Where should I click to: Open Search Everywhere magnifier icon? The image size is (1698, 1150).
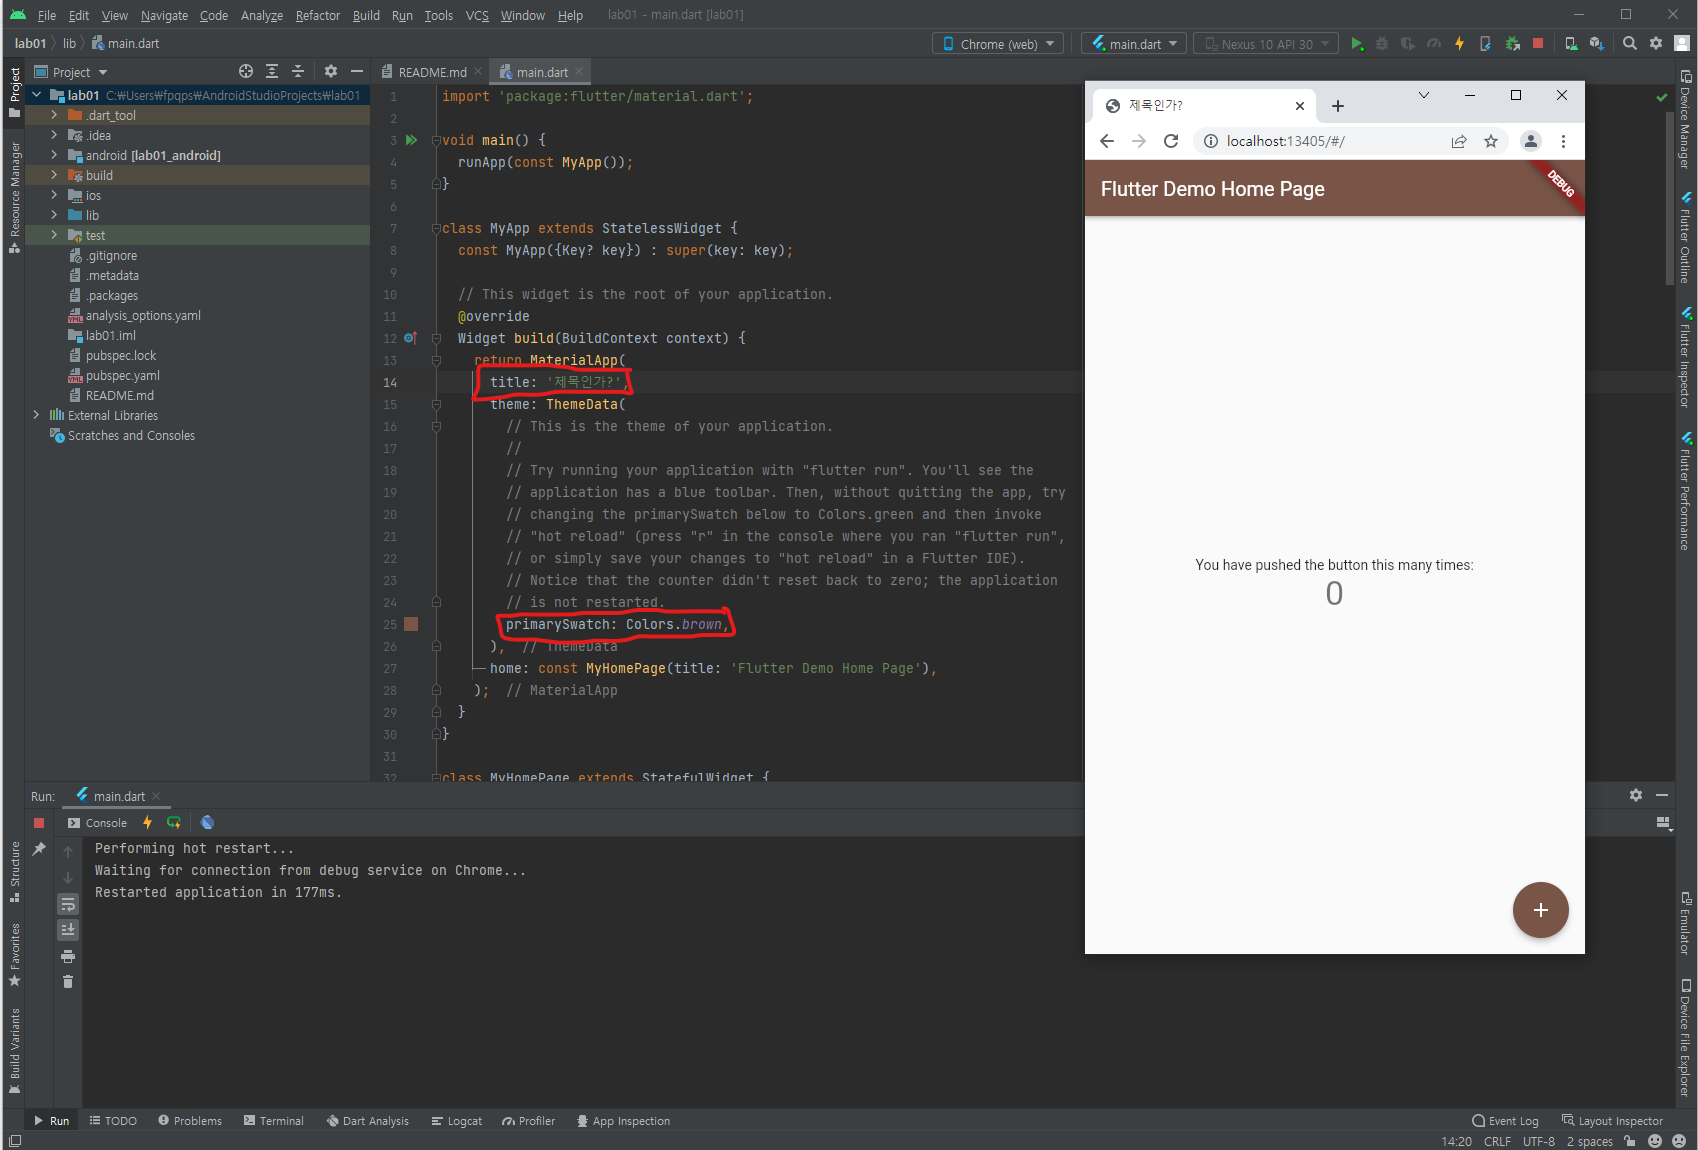1630,44
